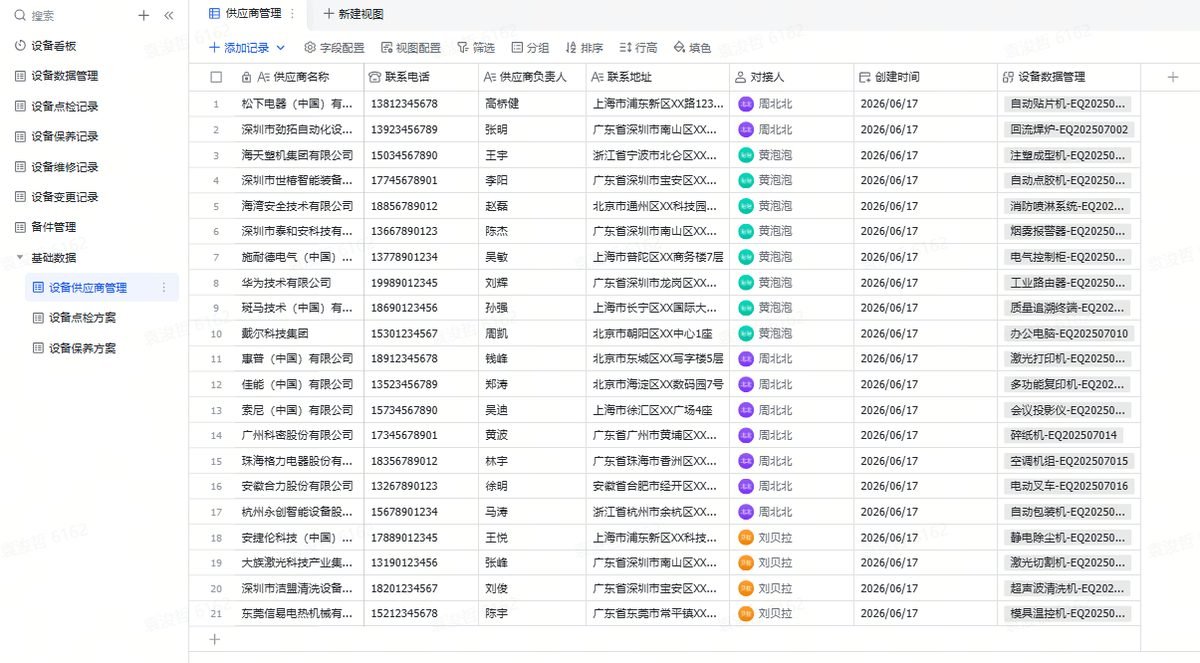Select the 周凯 contact cell
This screenshot has height=663, width=1200.
coord(532,333)
